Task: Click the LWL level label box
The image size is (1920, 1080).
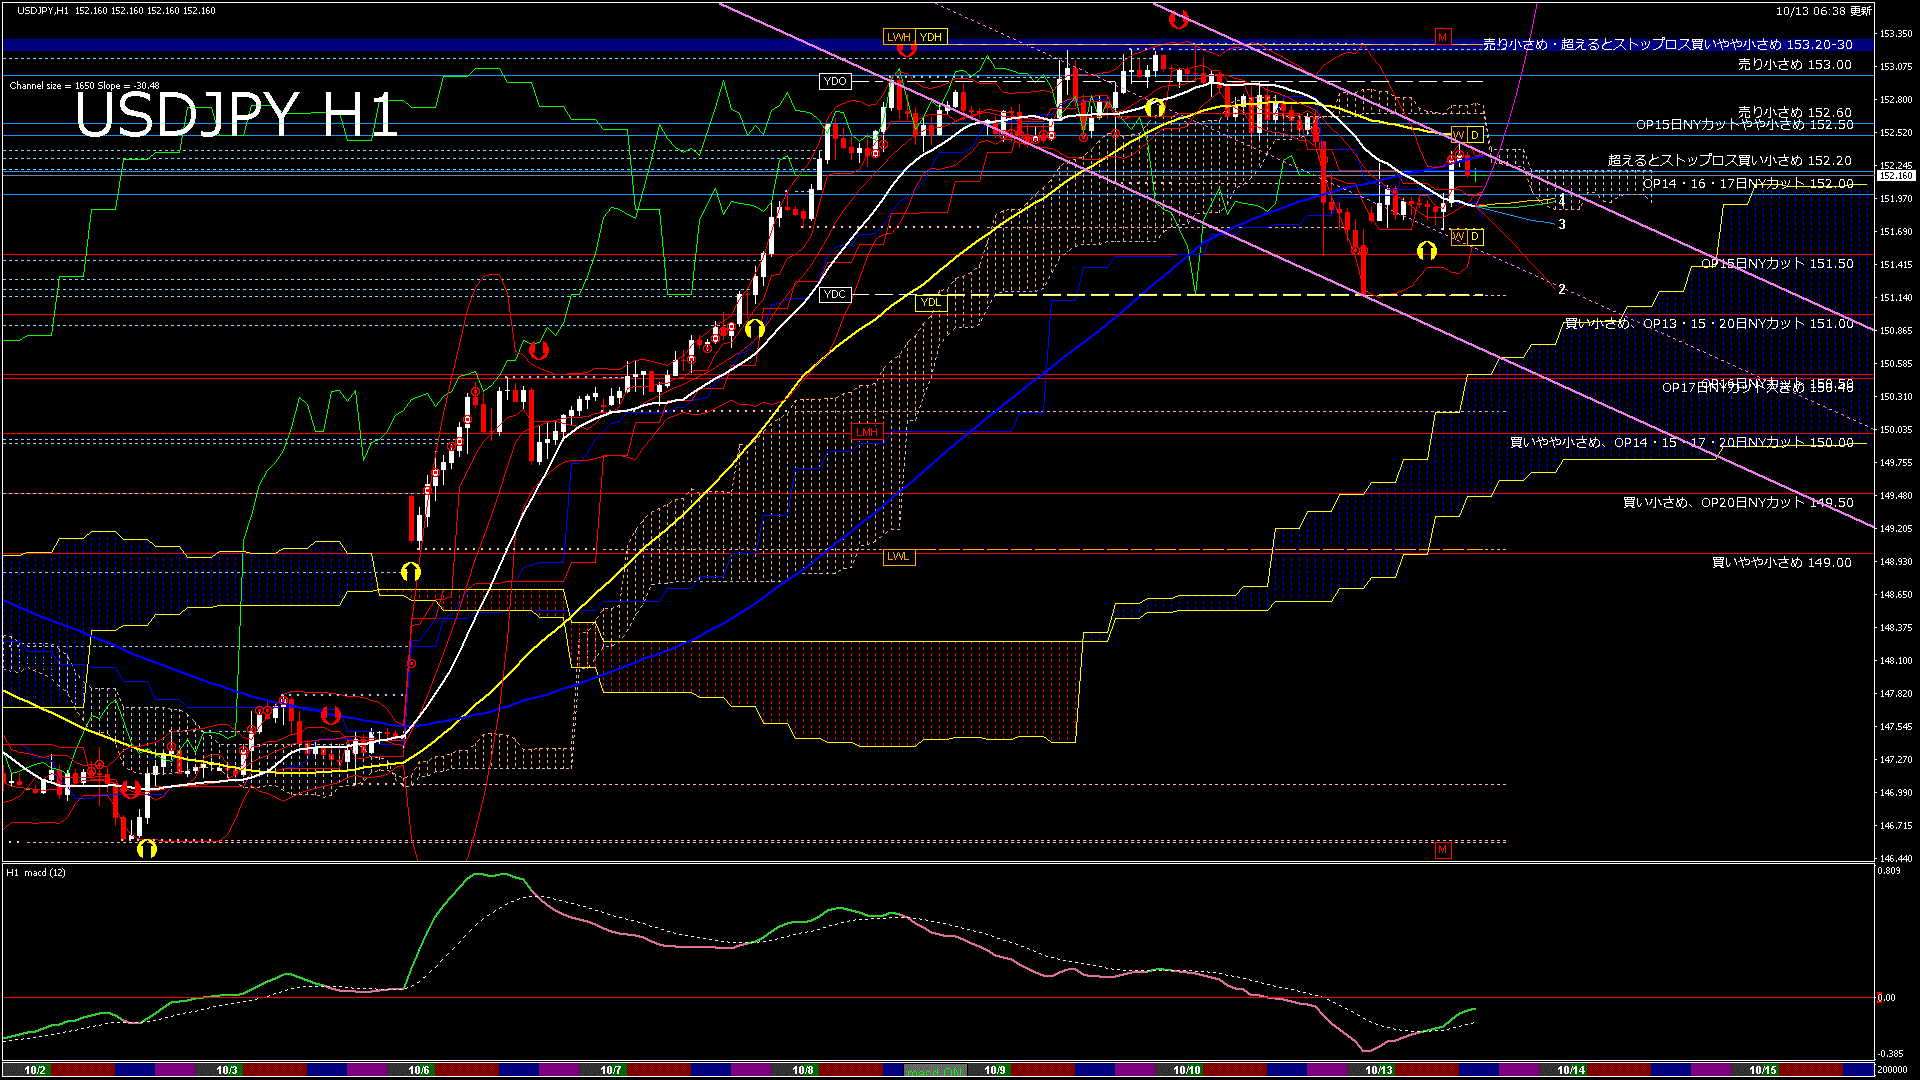Action: [898, 557]
